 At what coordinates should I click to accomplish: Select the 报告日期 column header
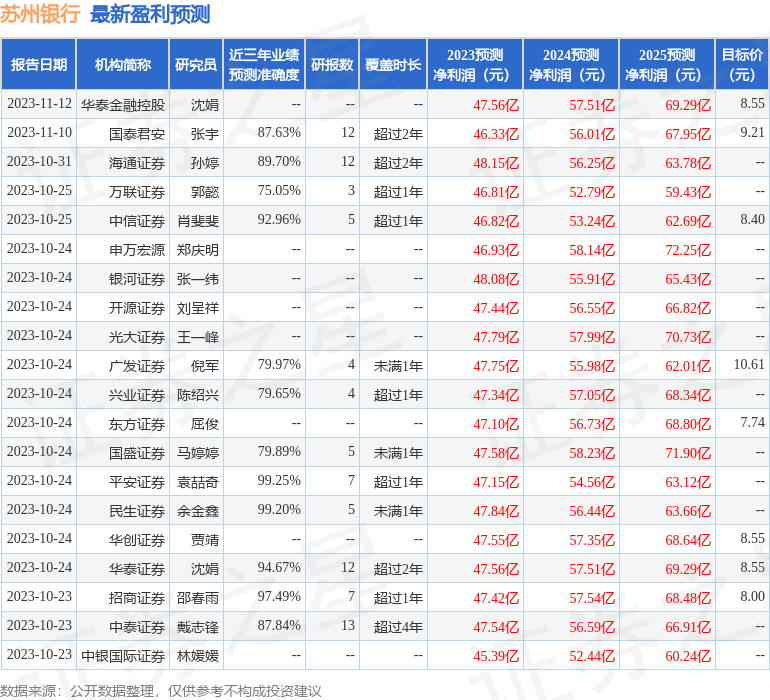39,64
